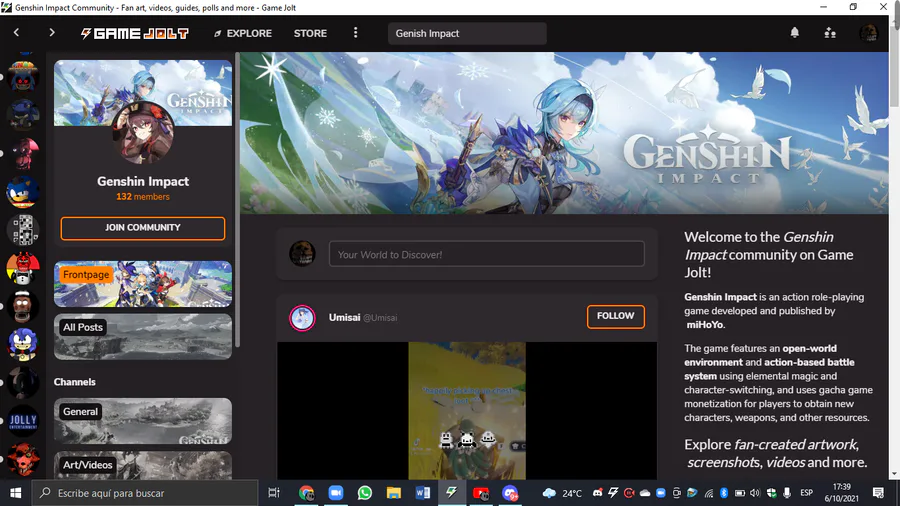The height and width of the screenshot is (506, 900).
Task: Open Umisai's profile name link
Action: (x=344, y=317)
